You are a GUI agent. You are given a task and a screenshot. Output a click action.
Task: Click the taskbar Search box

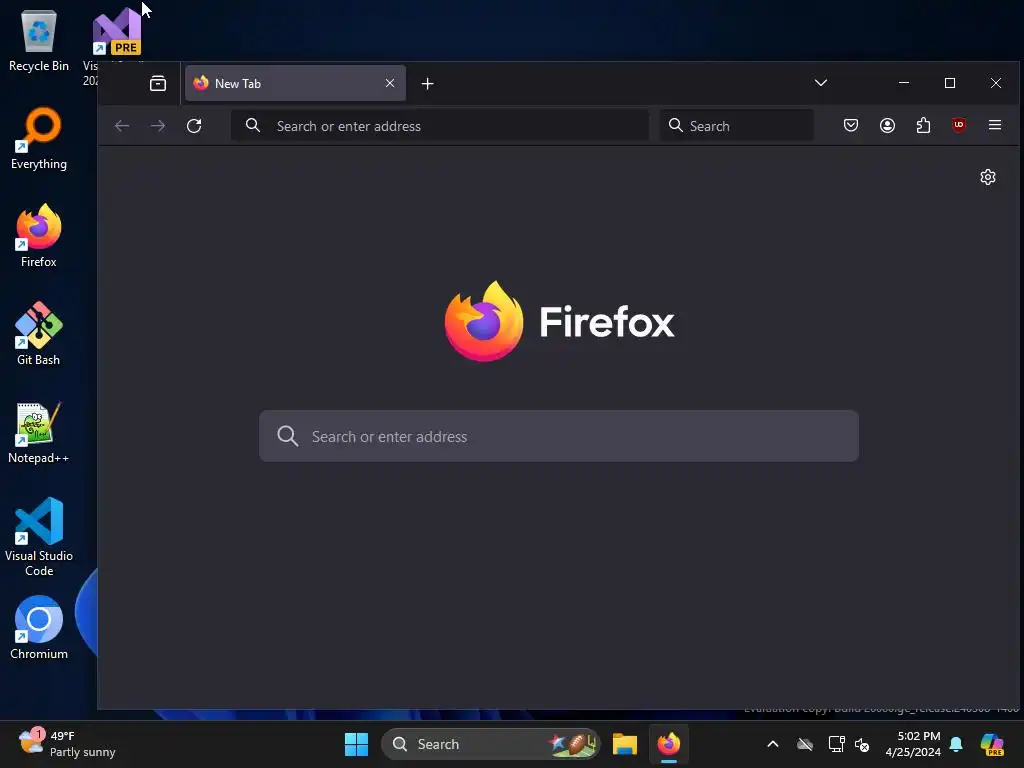tap(490, 744)
